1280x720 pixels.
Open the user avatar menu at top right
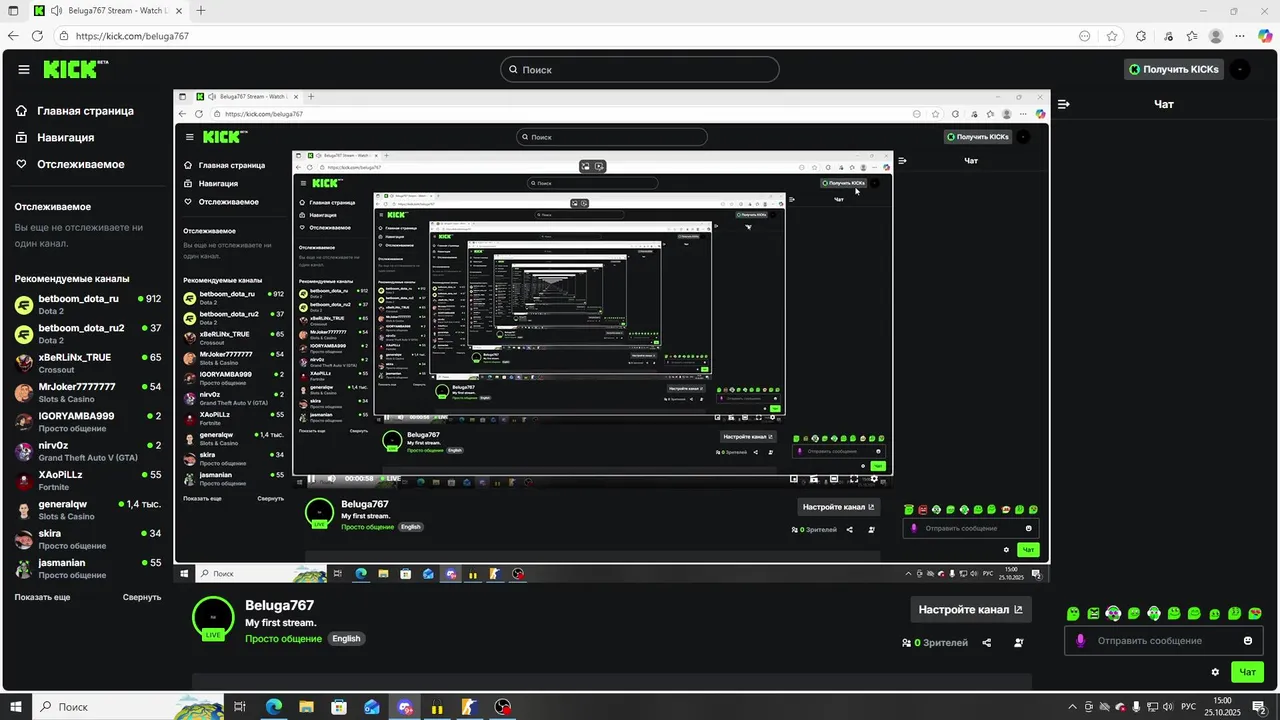[x=1240, y=69]
